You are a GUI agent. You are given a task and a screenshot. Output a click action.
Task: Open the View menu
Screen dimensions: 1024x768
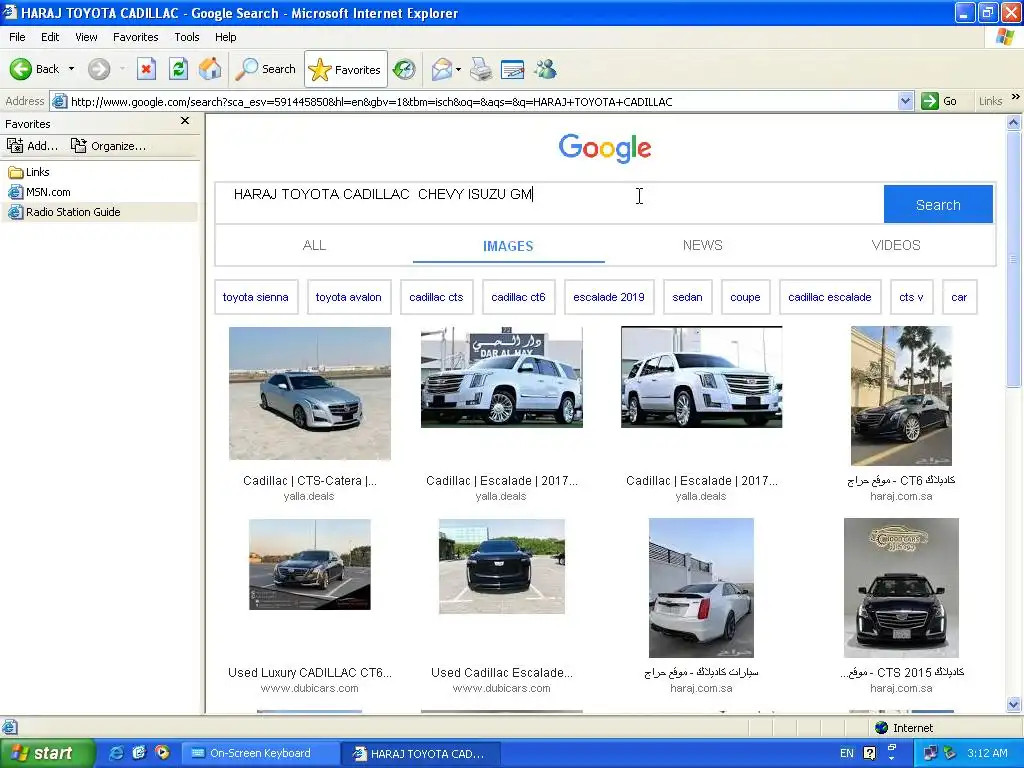pyautogui.click(x=86, y=37)
